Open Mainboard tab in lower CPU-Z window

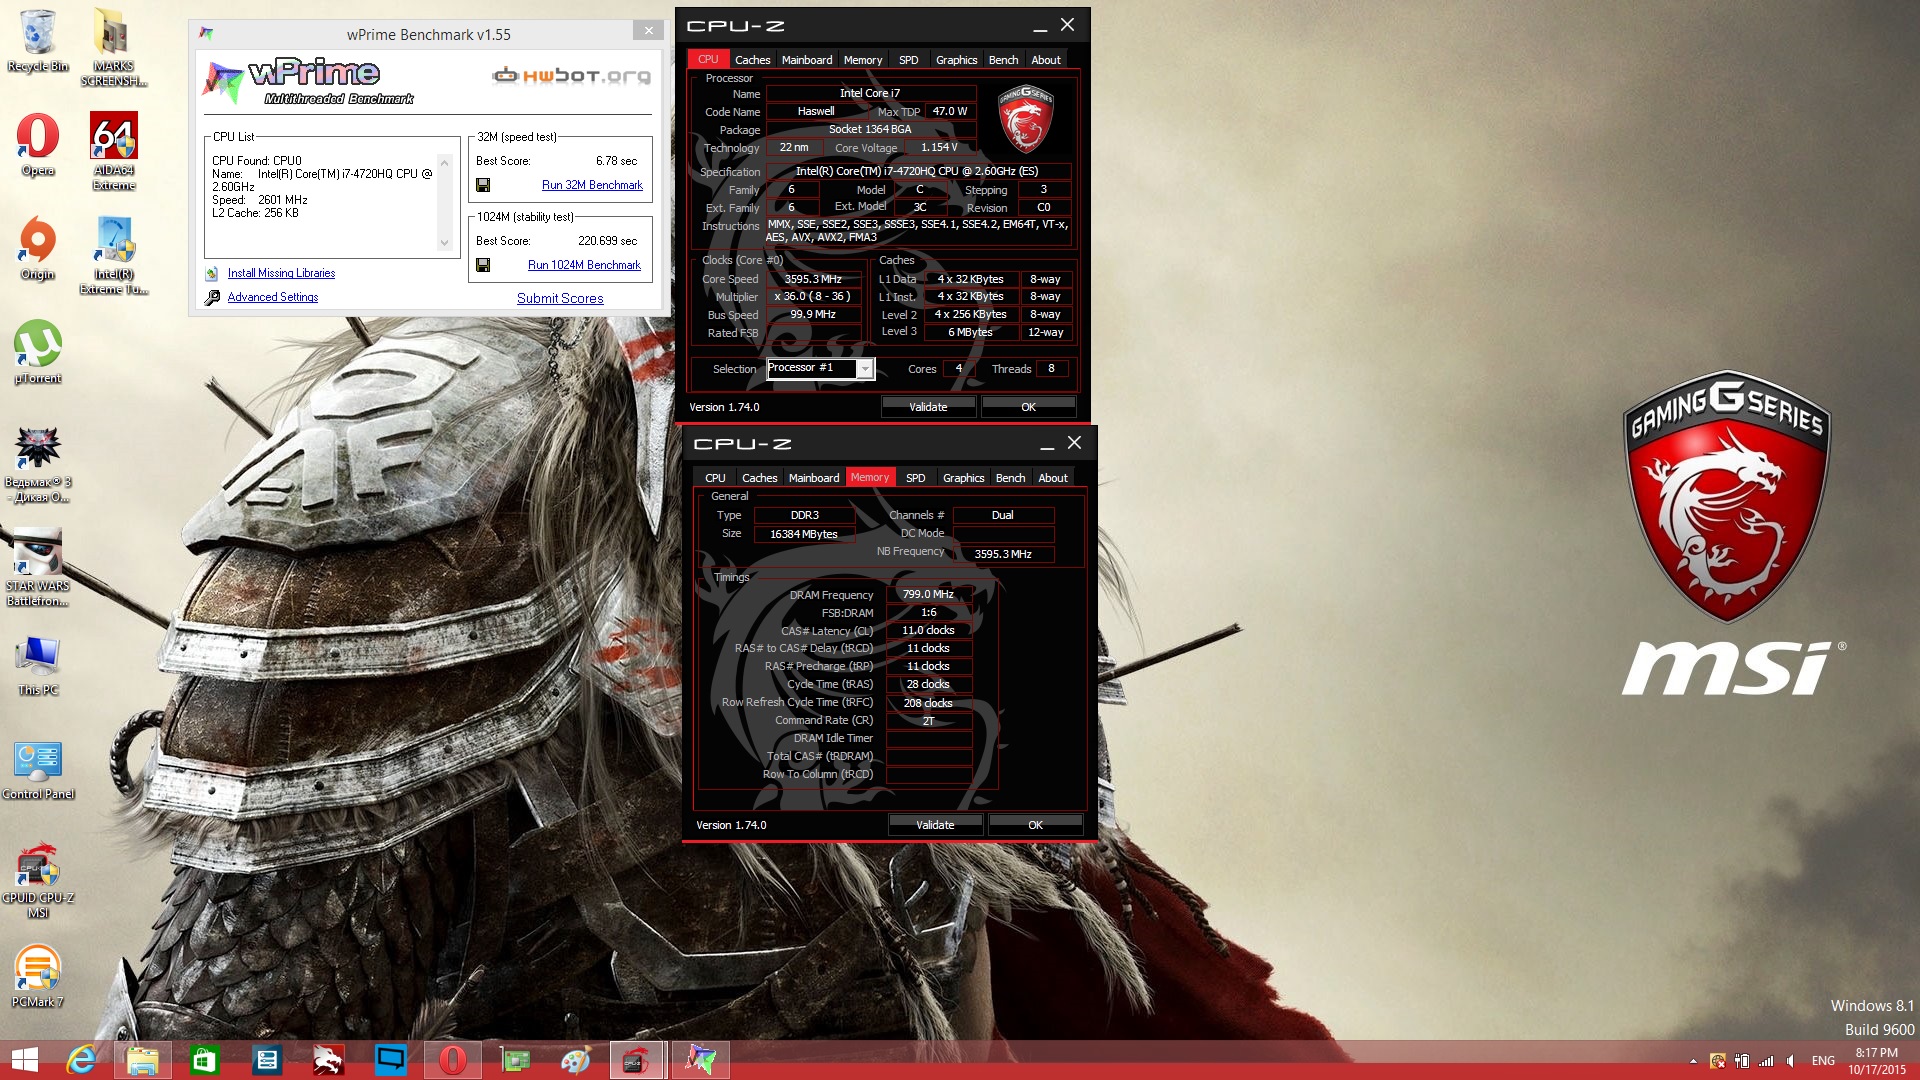pyautogui.click(x=814, y=478)
